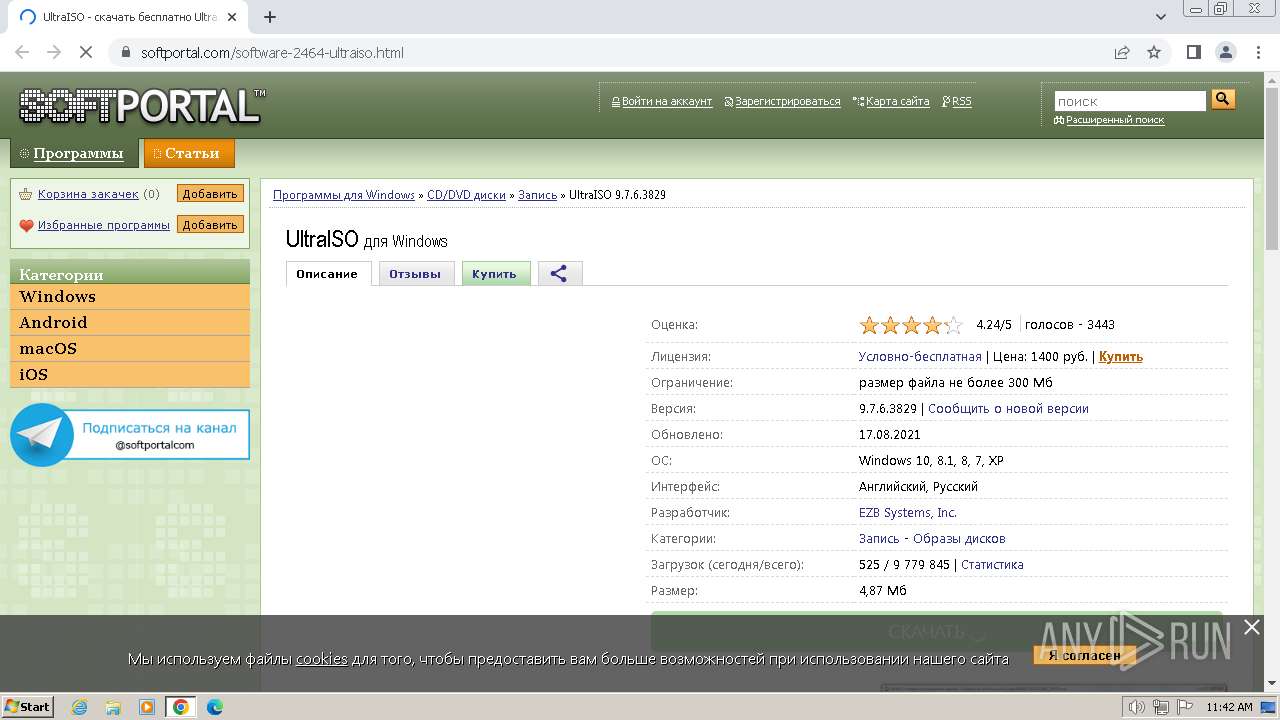Accept cookies with Я согласен button
This screenshot has width=1280, height=720.
[x=1085, y=656]
